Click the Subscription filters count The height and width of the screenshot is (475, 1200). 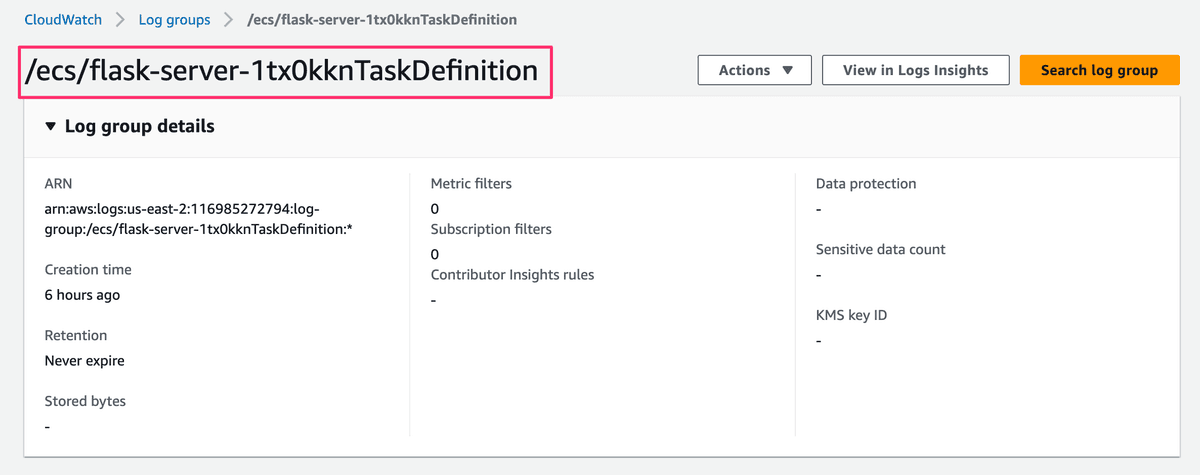435,254
